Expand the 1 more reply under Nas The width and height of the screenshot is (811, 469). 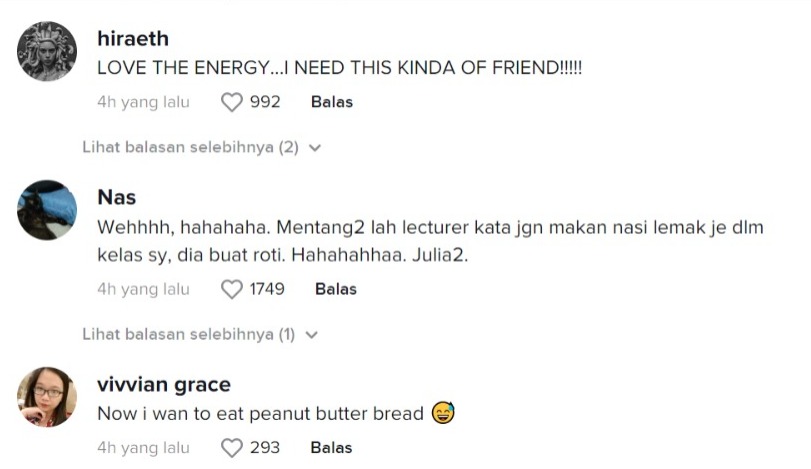(188, 334)
